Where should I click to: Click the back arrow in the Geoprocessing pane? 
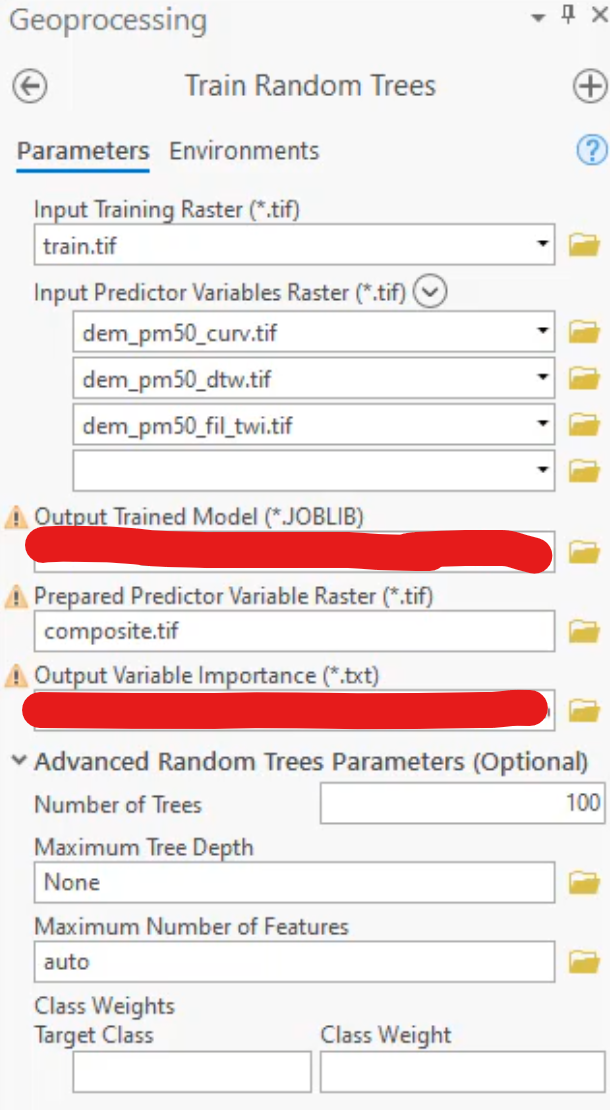[x=30, y=87]
